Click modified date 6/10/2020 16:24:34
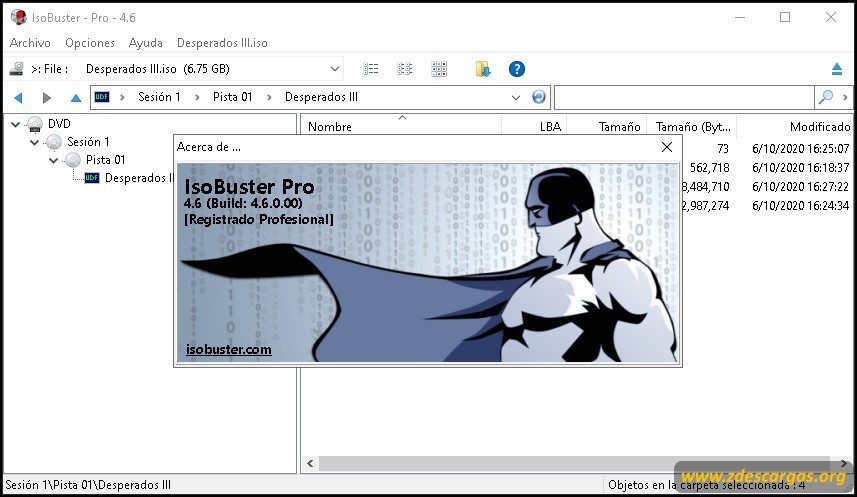 (801, 206)
